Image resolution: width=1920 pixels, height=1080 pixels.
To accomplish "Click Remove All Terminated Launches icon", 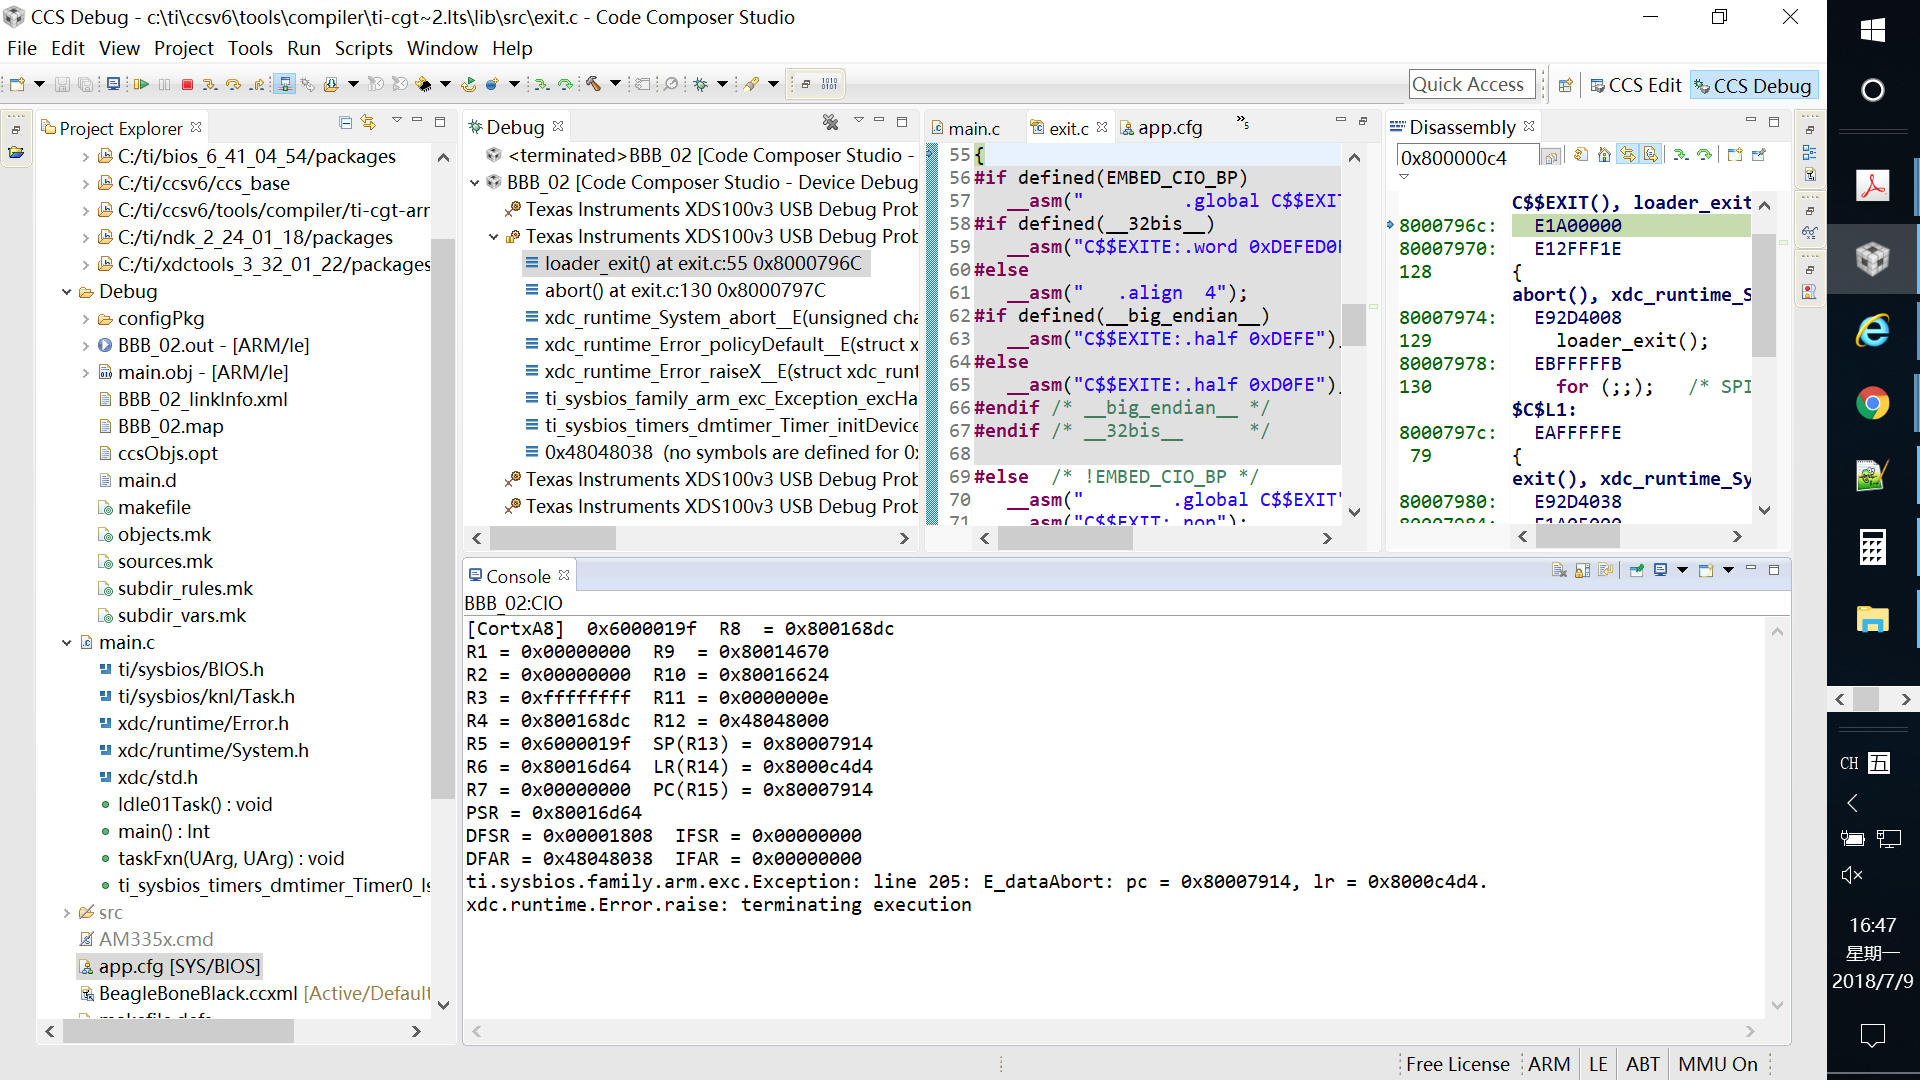I will coord(830,122).
